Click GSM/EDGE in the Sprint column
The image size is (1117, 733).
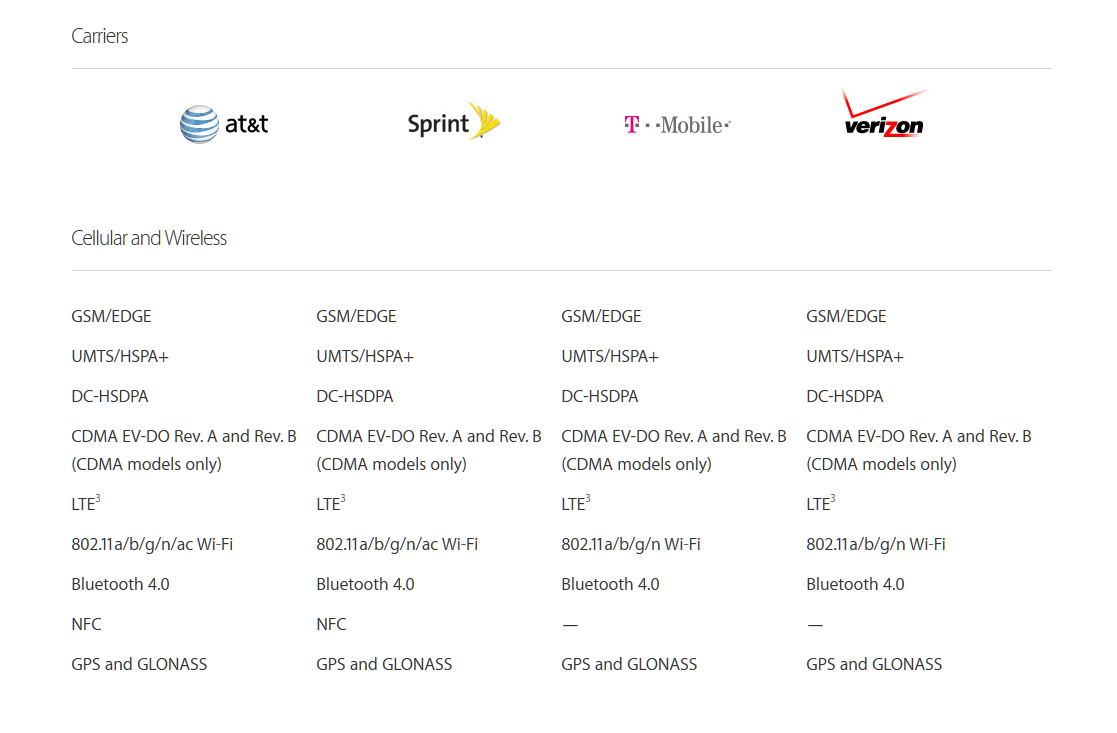pyautogui.click(x=356, y=316)
